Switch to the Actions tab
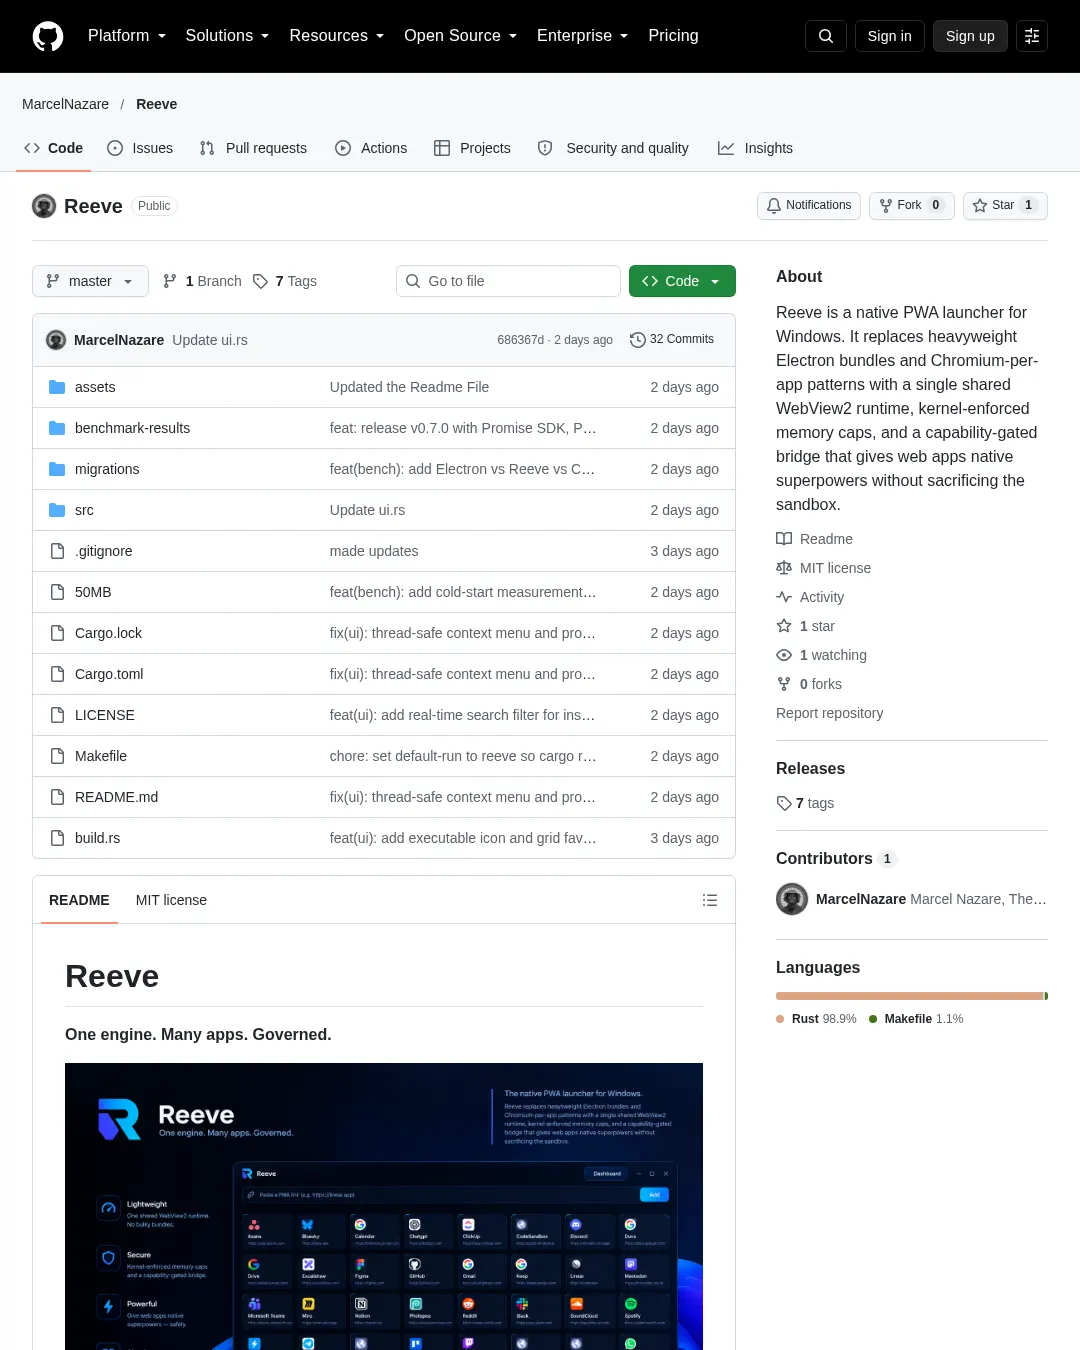 372,148
